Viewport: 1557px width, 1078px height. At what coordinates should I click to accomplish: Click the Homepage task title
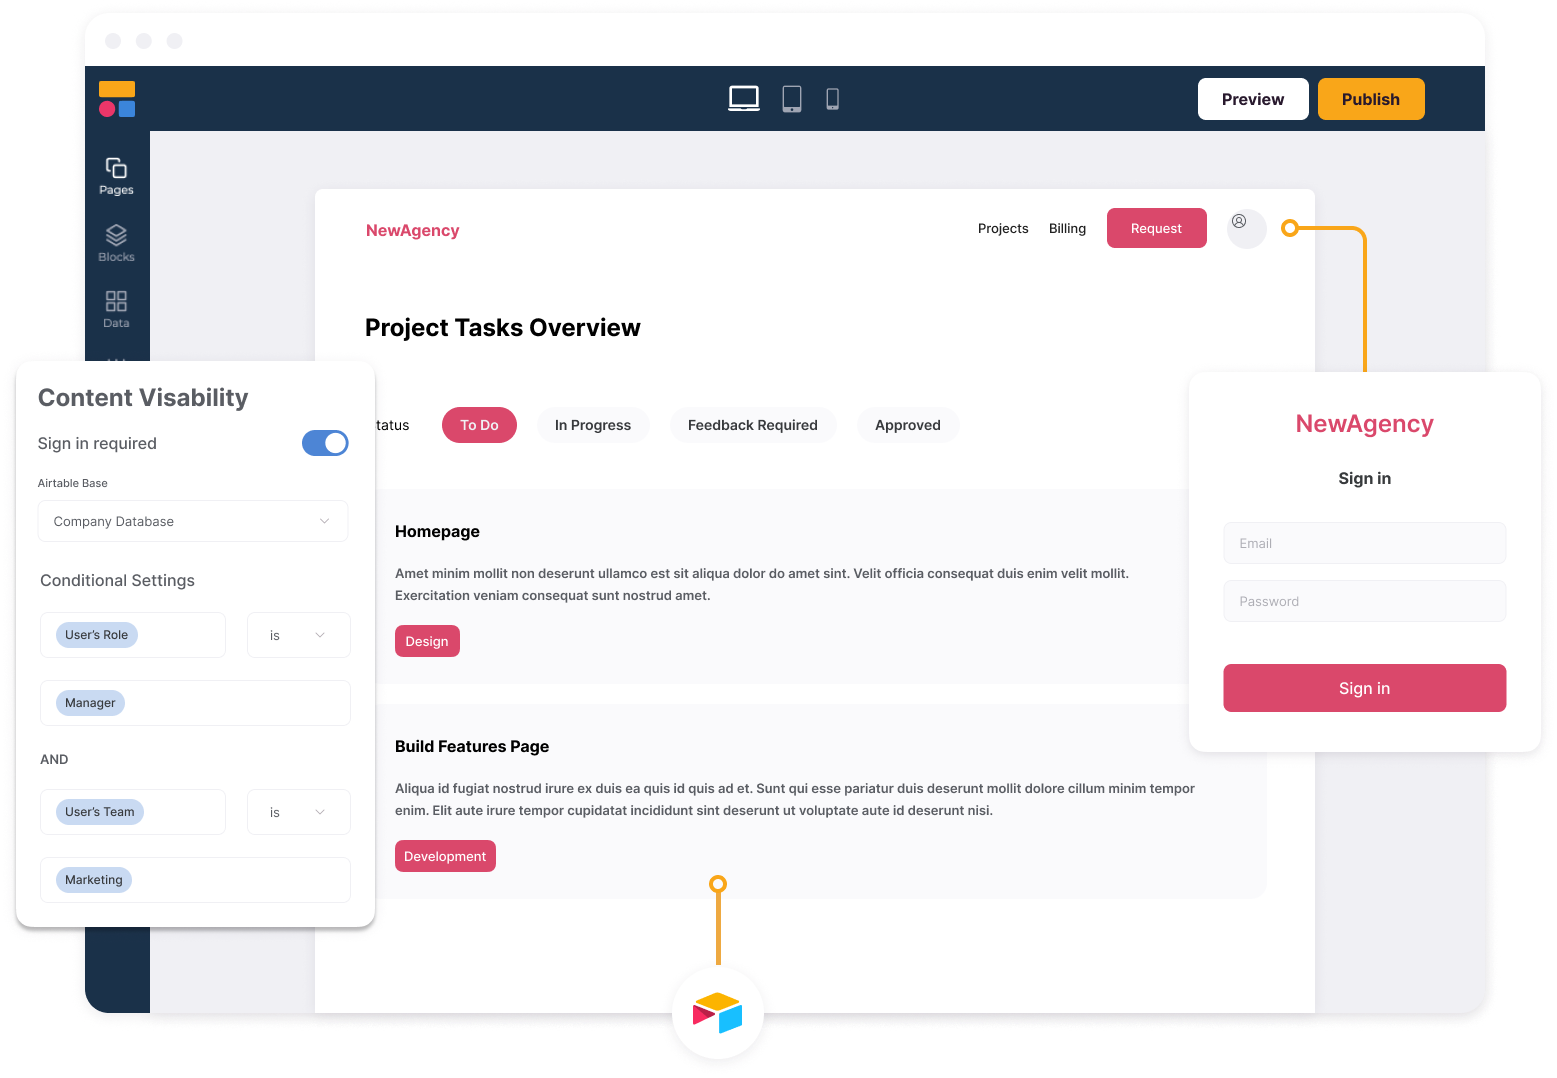coord(437,531)
